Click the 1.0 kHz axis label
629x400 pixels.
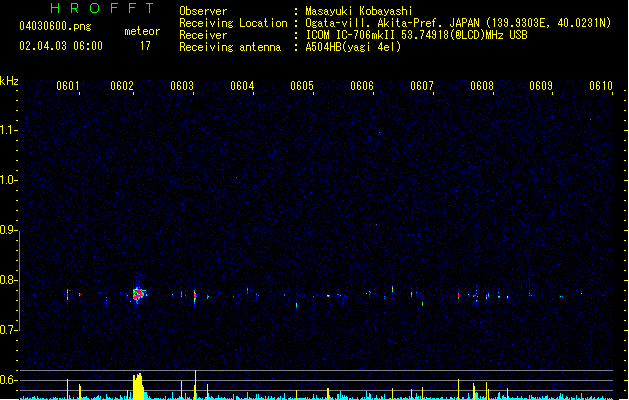coord(8,180)
